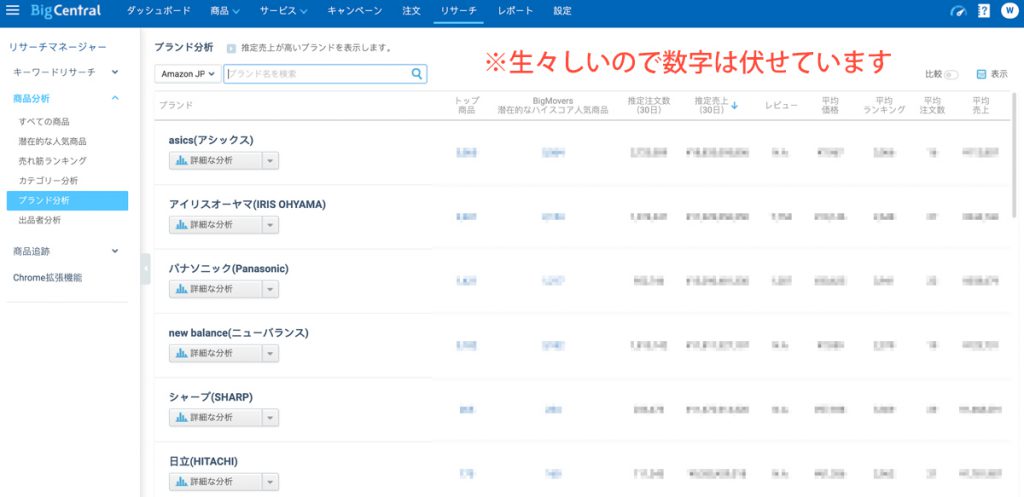
Task: Open the パナソニック 詳細な分析 dropdown arrow
Action: pyautogui.click(x=270, y=289)
